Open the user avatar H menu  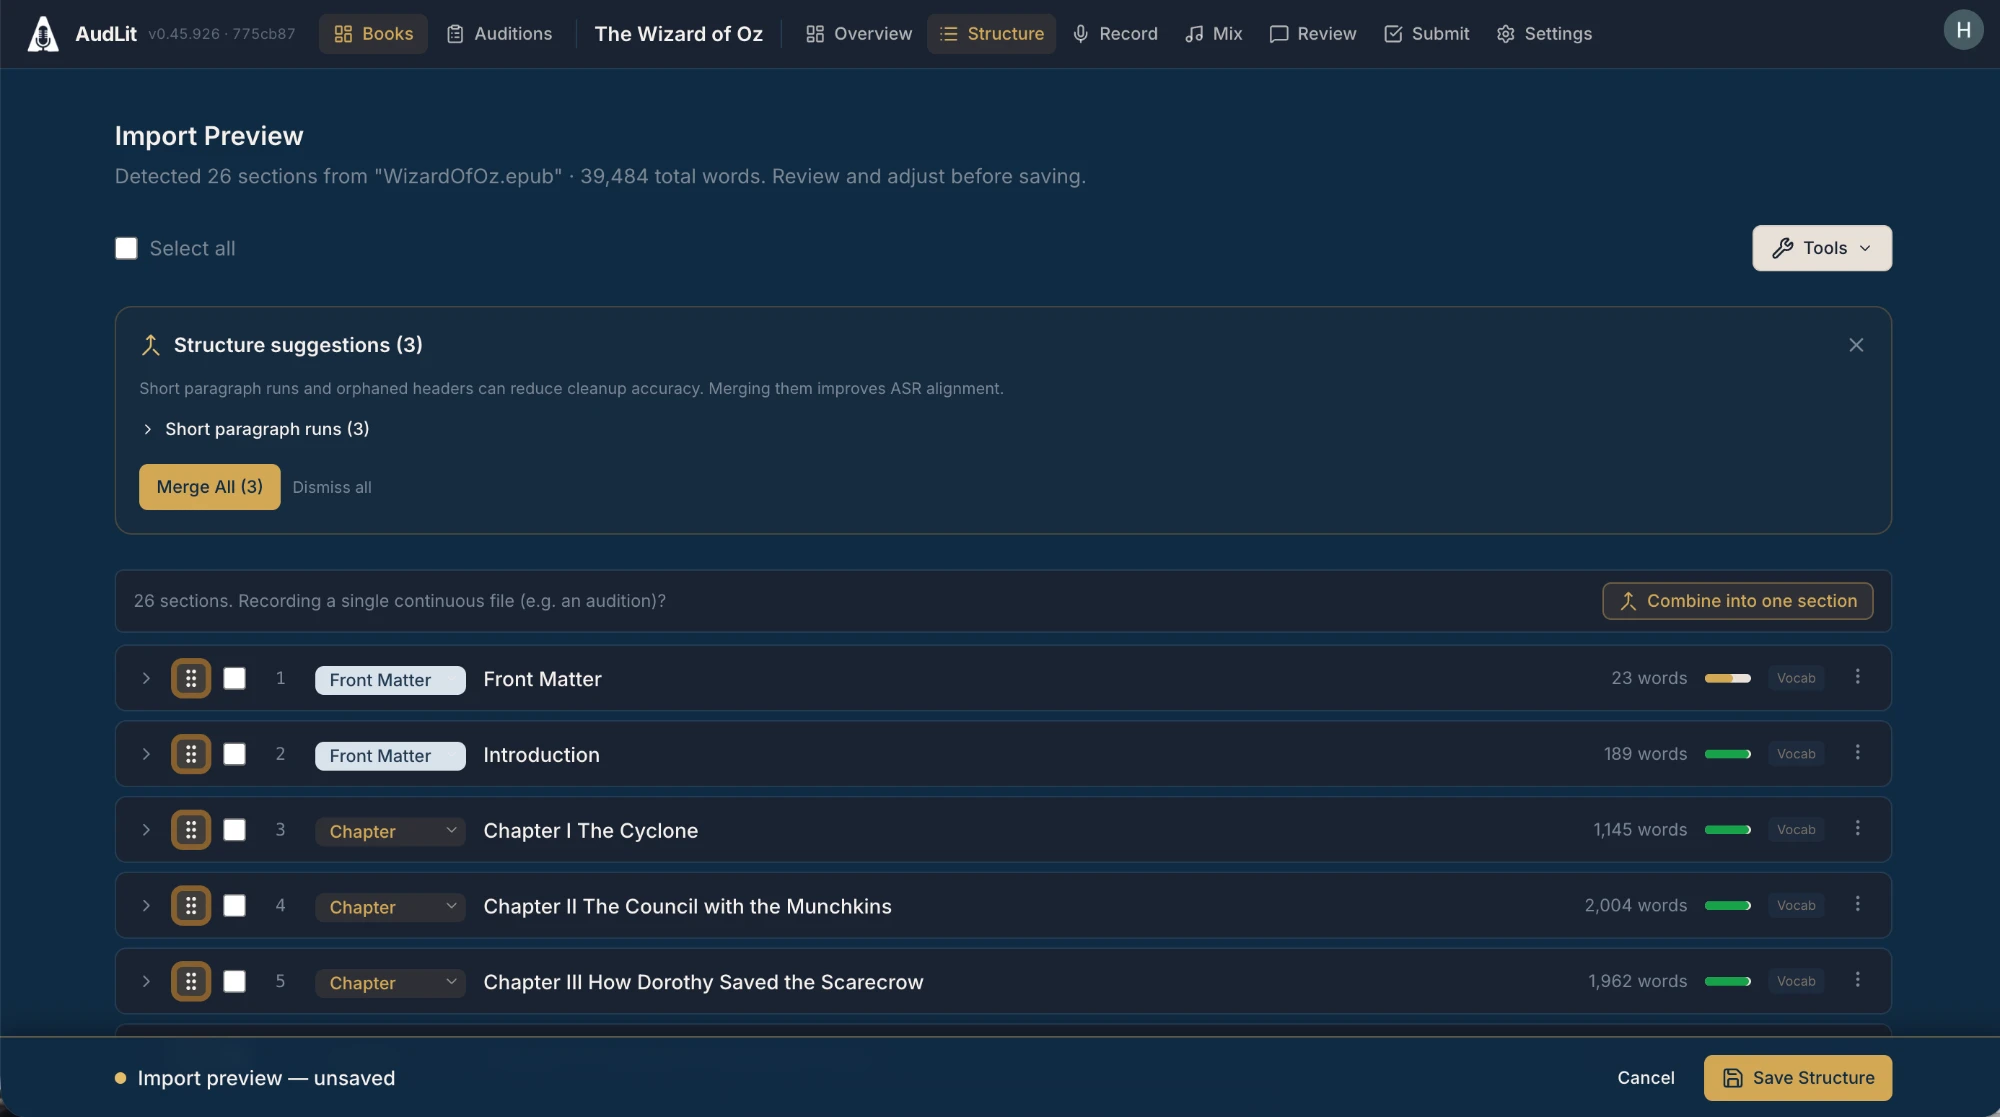(1963, 30)
